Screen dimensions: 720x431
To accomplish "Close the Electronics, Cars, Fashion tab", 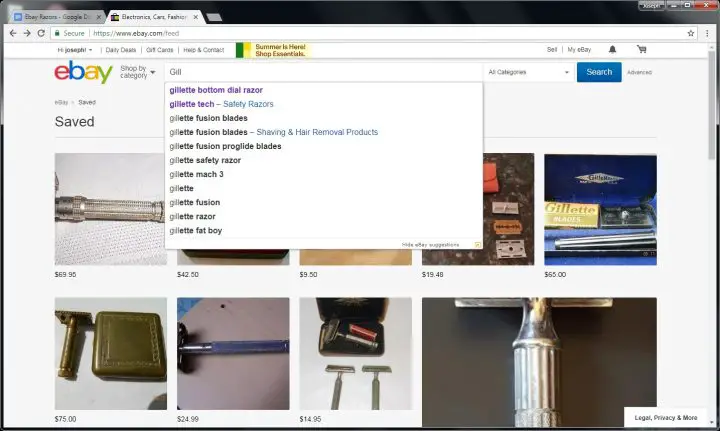I will point(196,17).
